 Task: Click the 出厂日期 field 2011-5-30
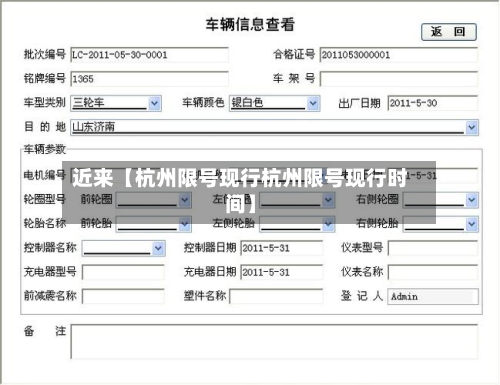tap(433, 103)
